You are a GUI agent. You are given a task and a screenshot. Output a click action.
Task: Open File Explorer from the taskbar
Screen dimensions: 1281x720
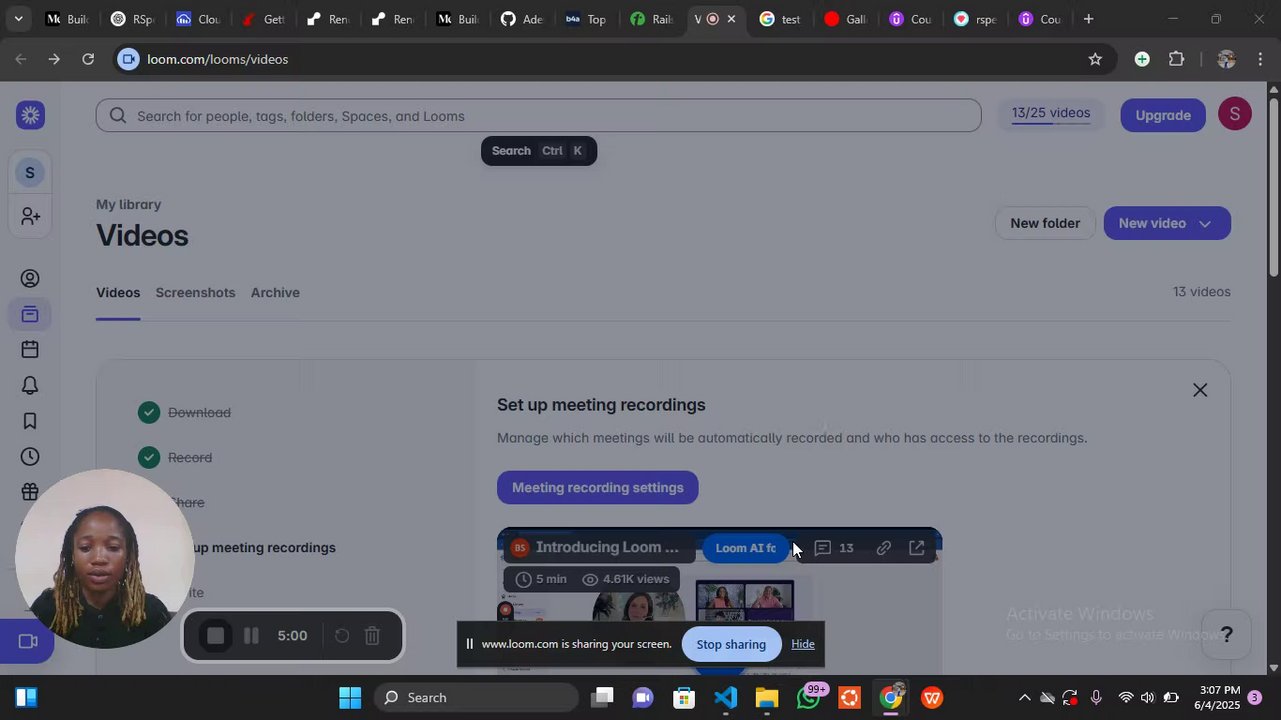pos(767,698)
